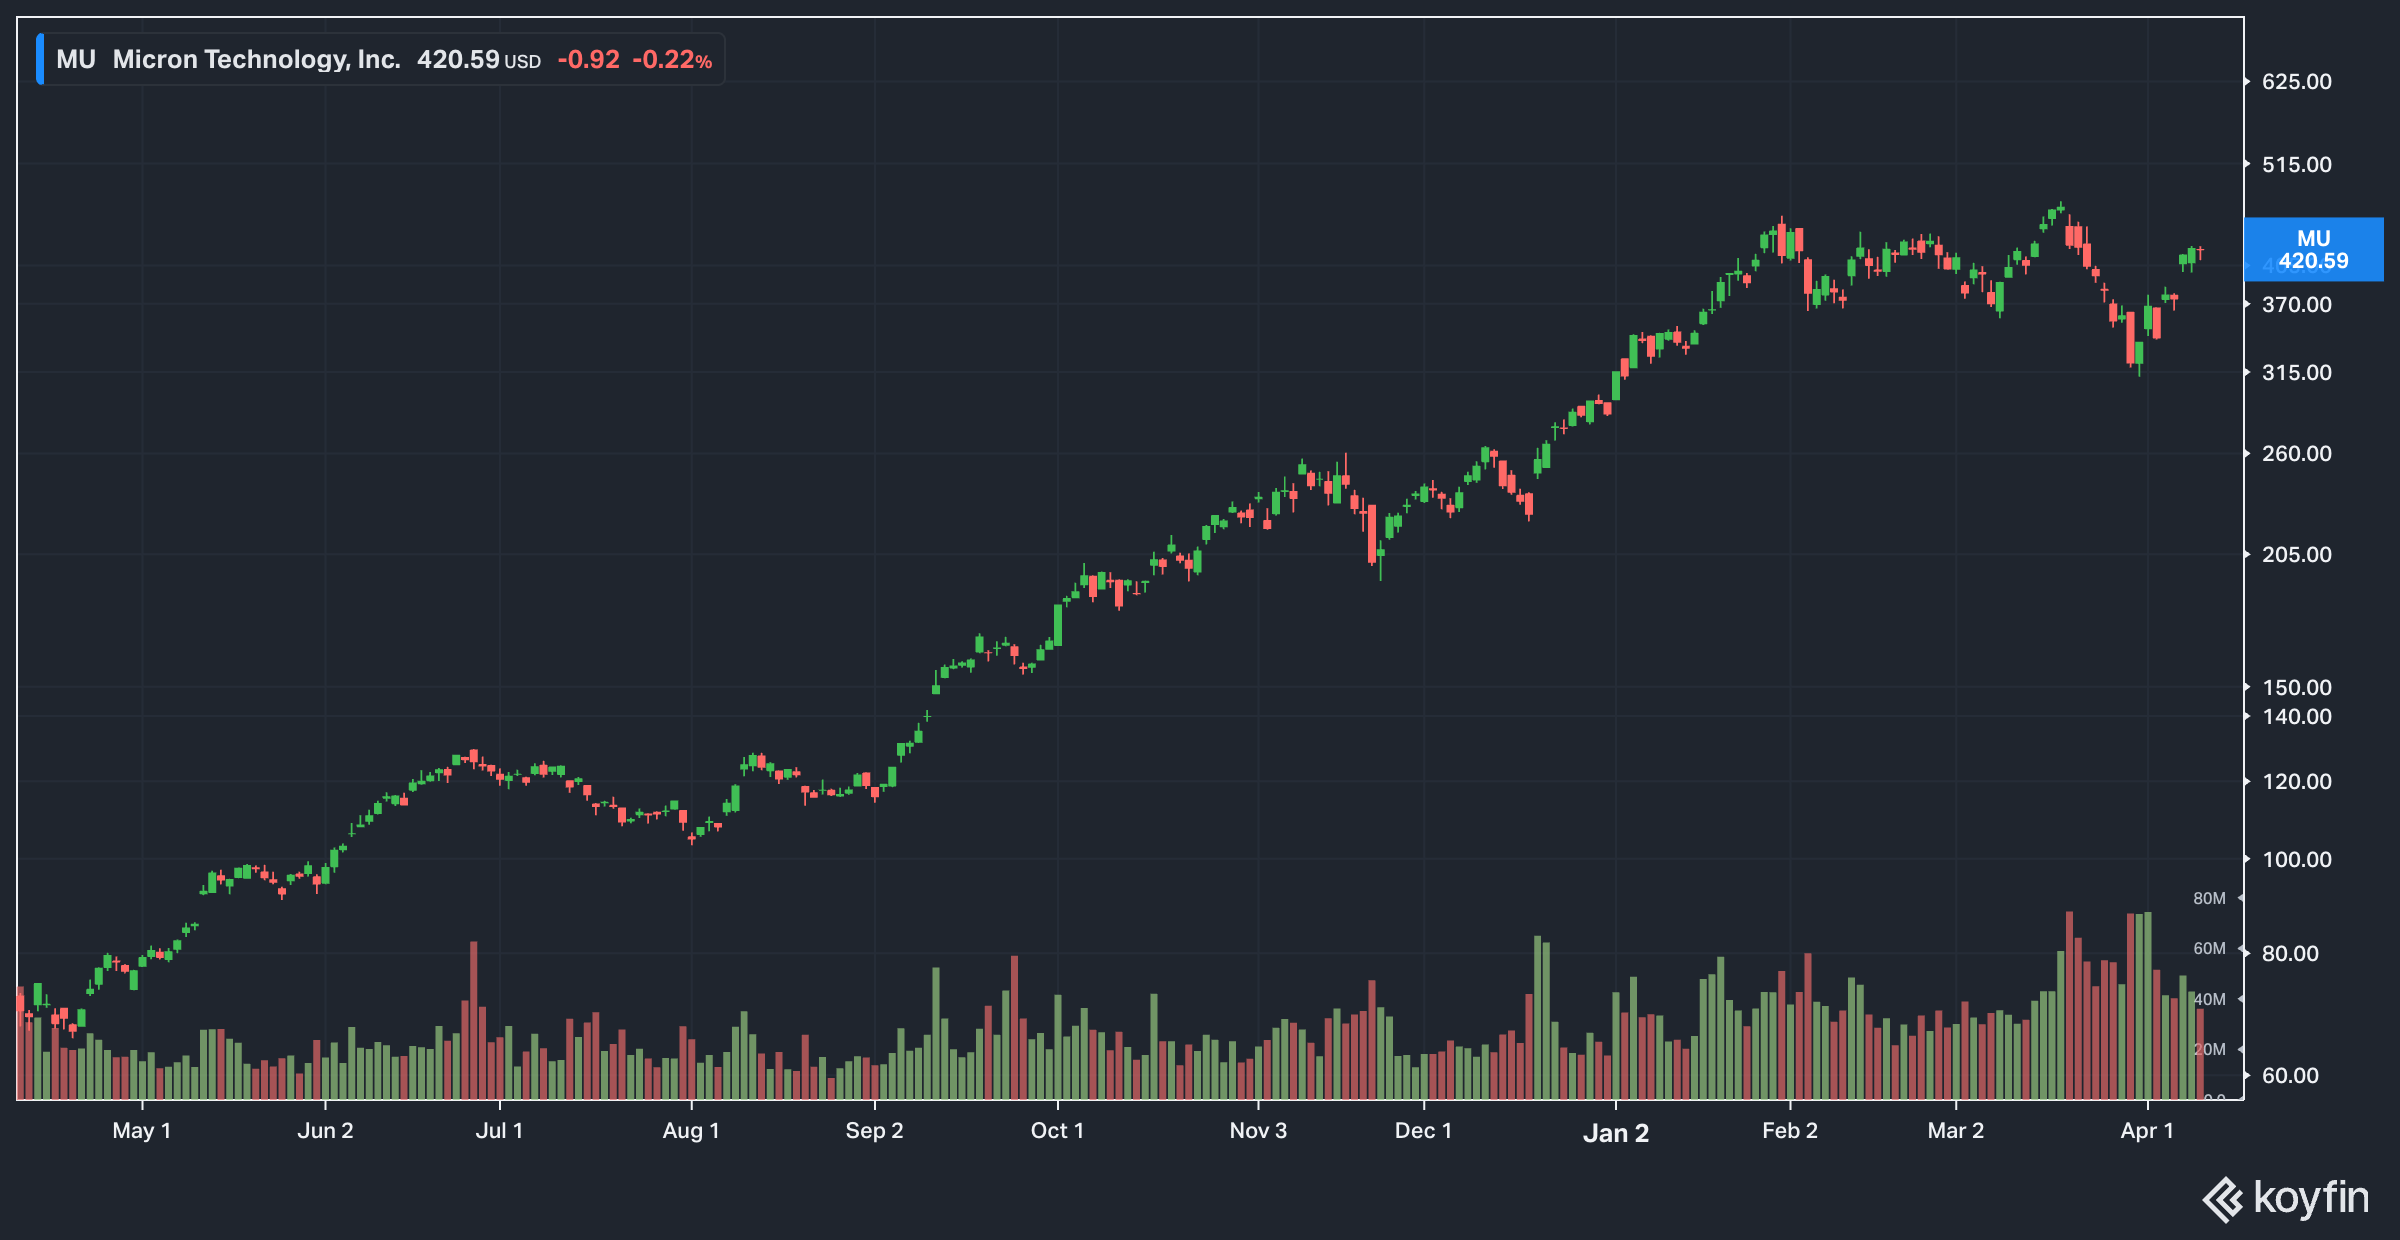The width and height of the screenshot is (2400, 1240).
Task: Click the Oct 1 date label
Action: pyautogui.click(x=1057, y=1131)
